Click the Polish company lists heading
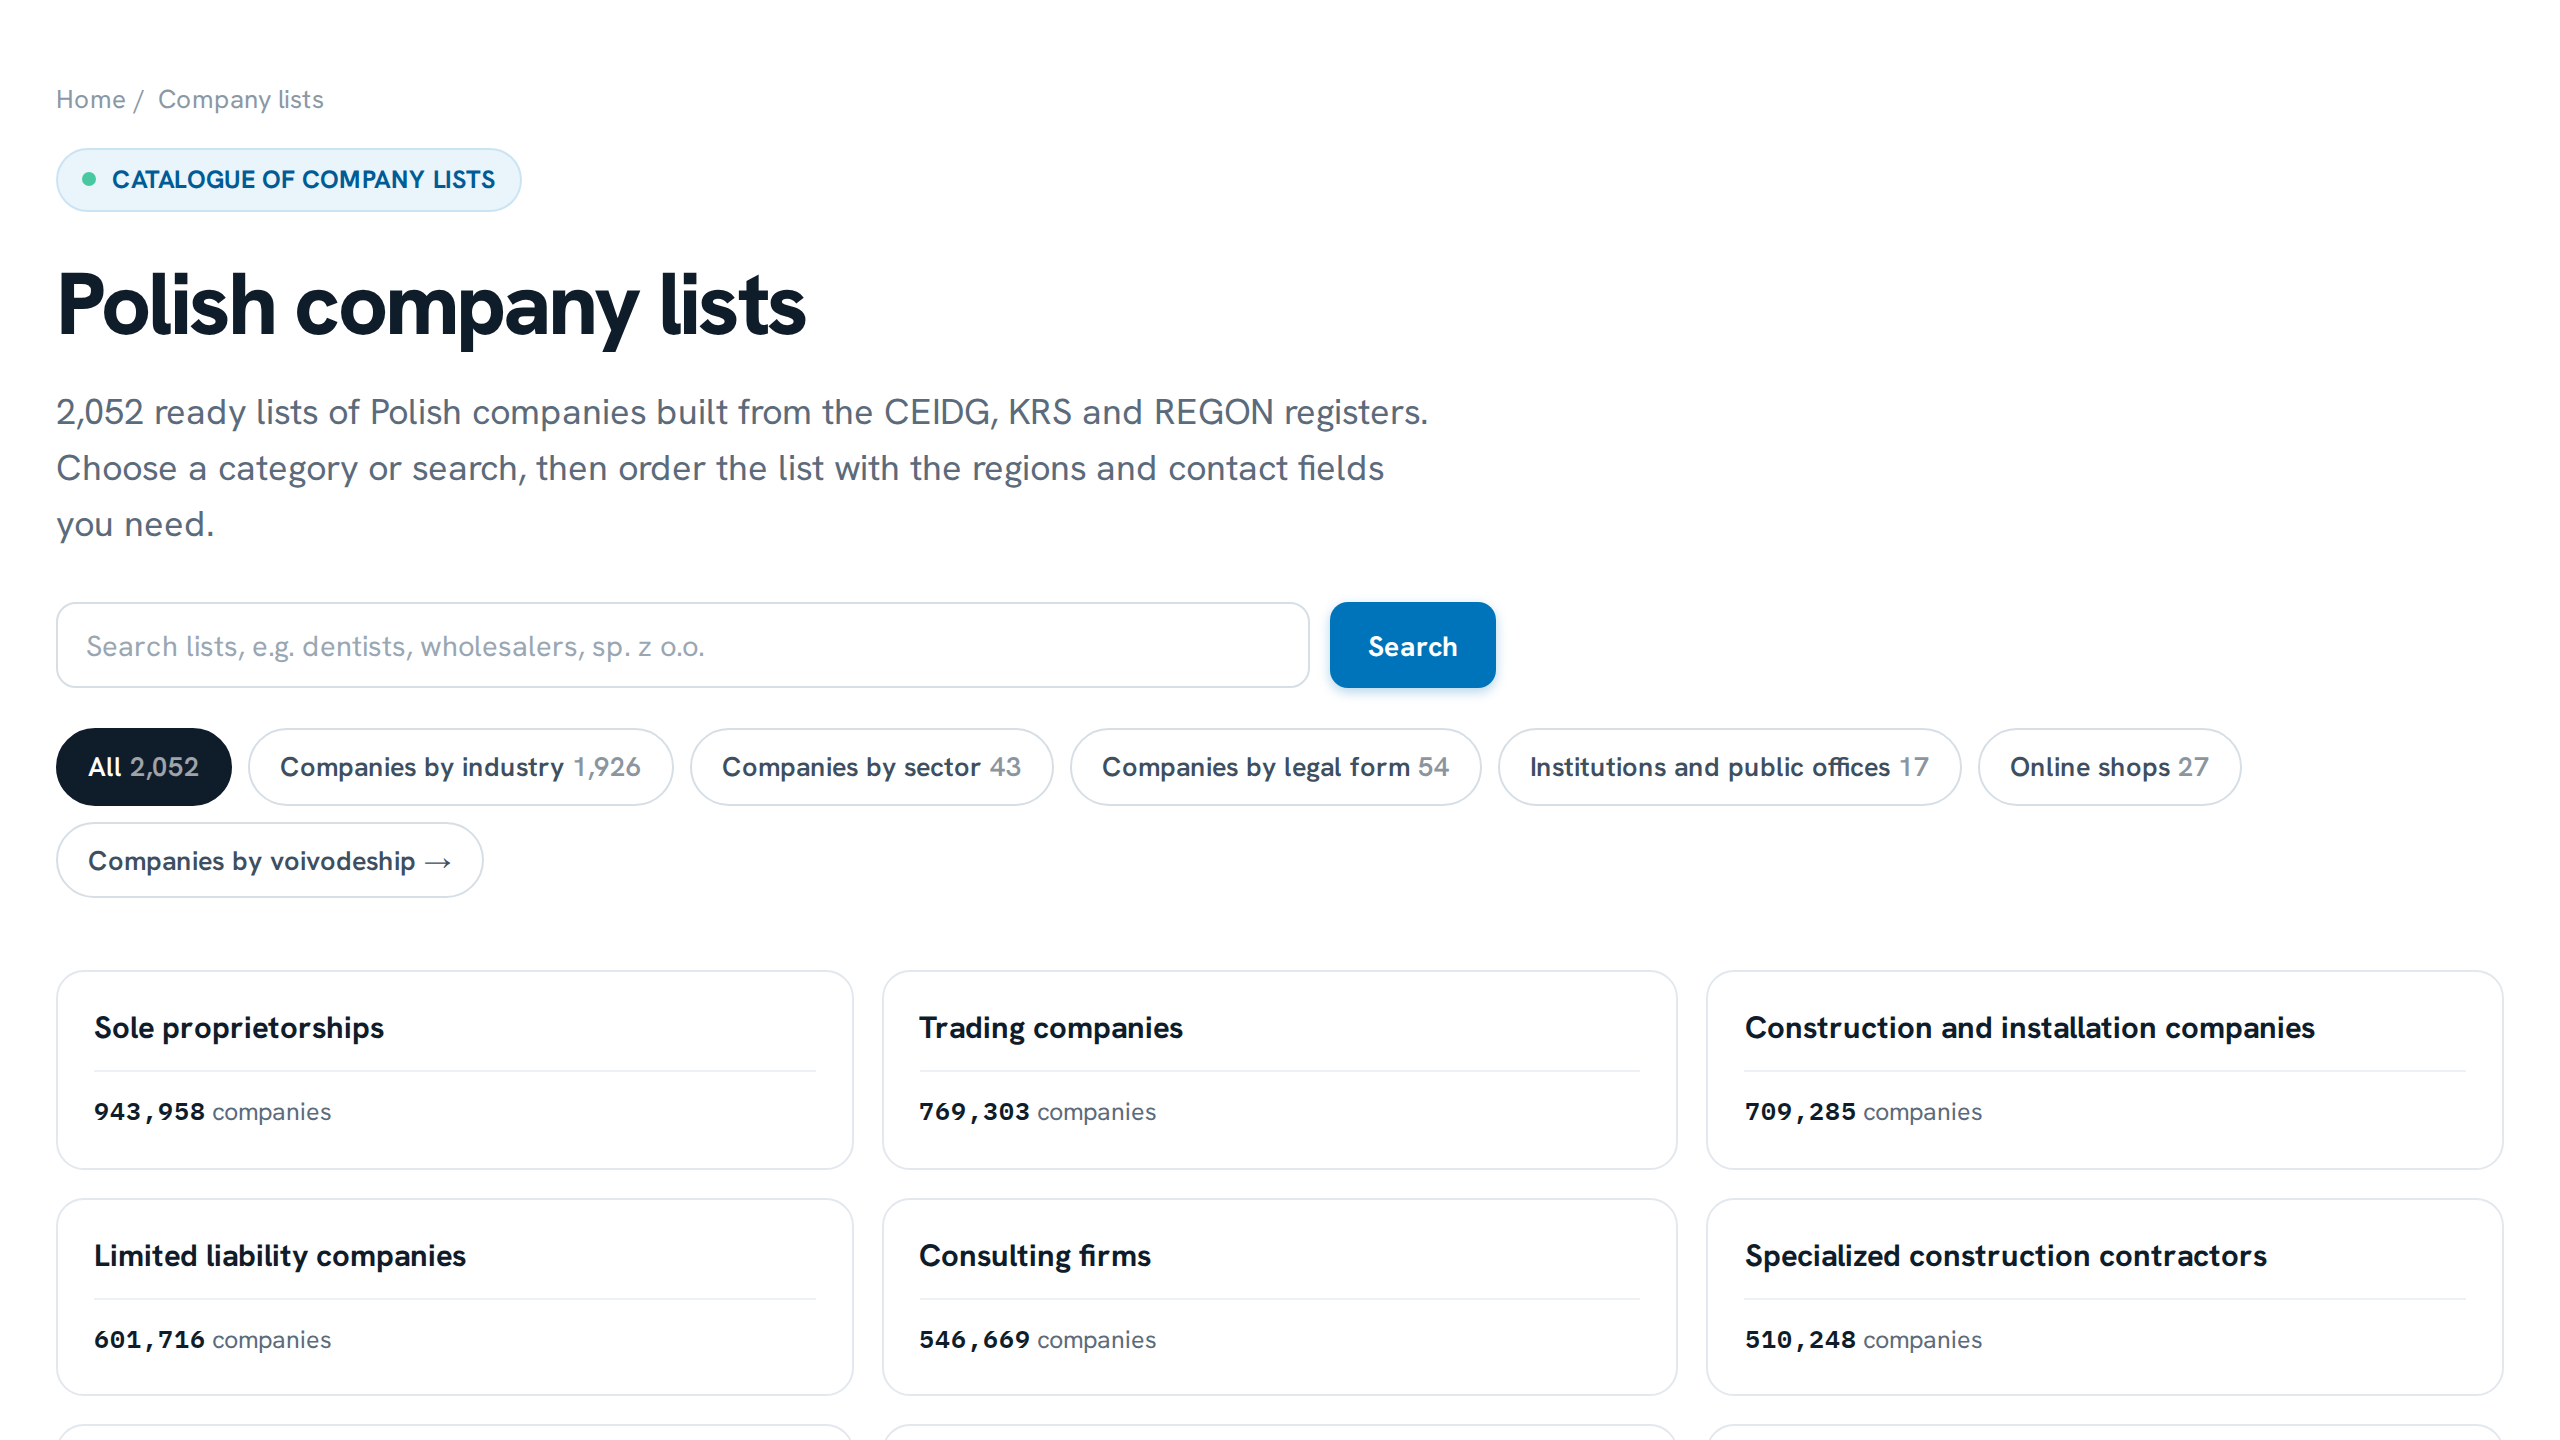2560x1440 pixels. pyautogui.click(x=431, y=306)
